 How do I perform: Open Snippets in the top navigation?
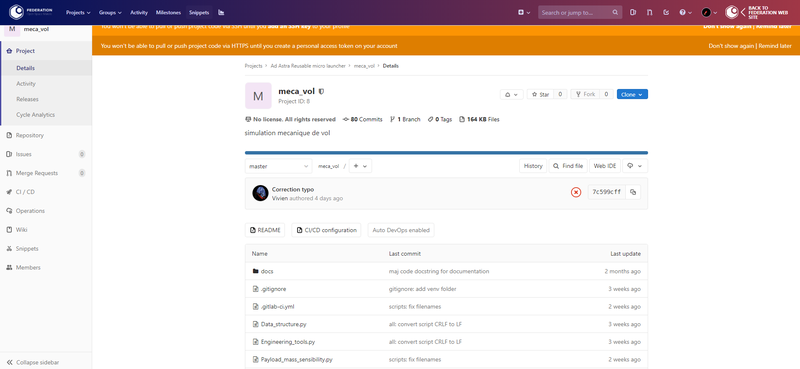199,12
